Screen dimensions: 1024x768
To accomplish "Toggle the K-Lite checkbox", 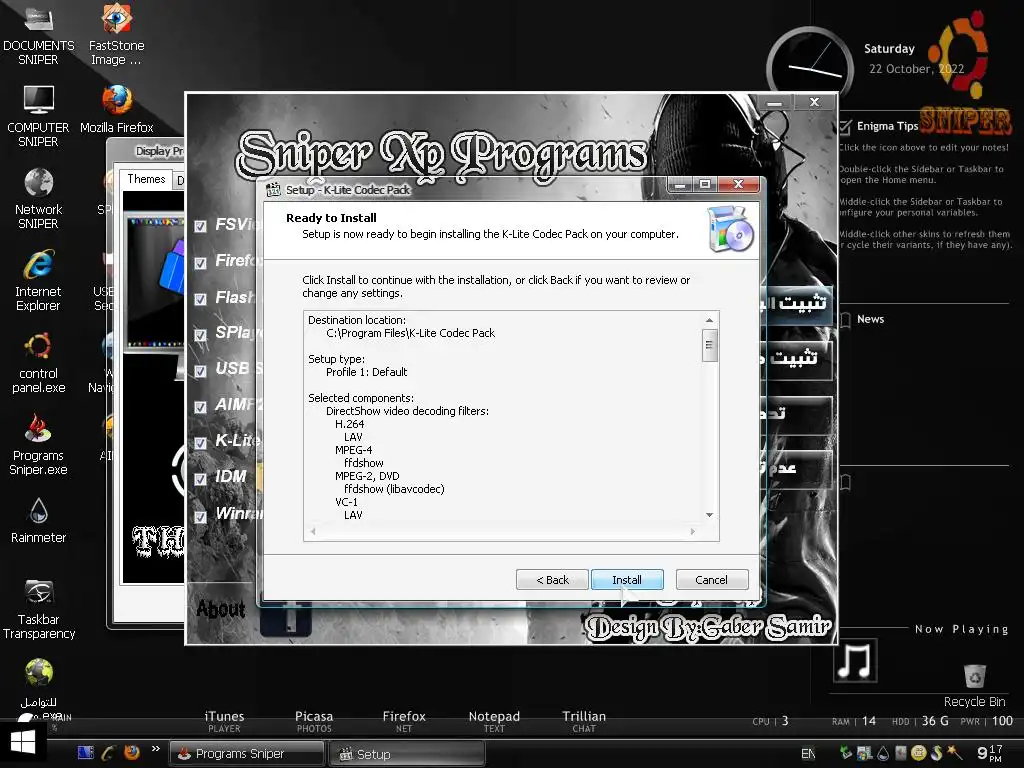I will tap(200, 443).
